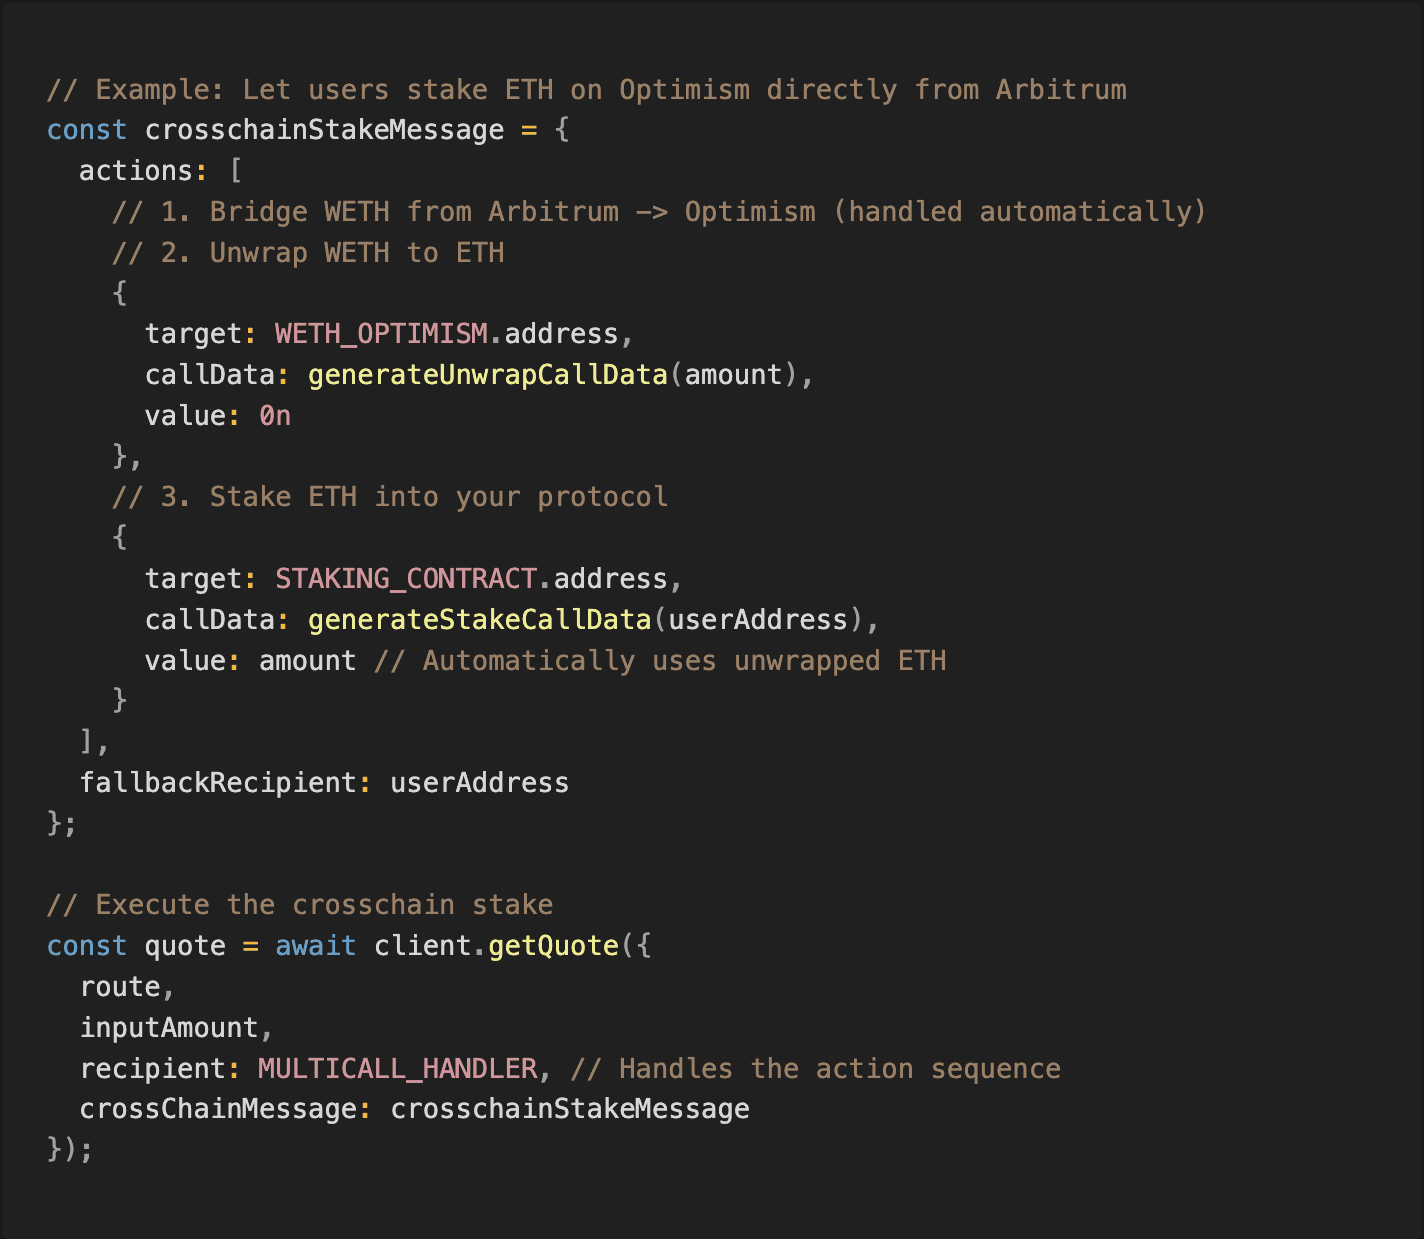Image resolution: width=1424 pixels, height=1239 pixels.
Task: Click the fallbackRecipient property key
Action: [x=217, y=783]
